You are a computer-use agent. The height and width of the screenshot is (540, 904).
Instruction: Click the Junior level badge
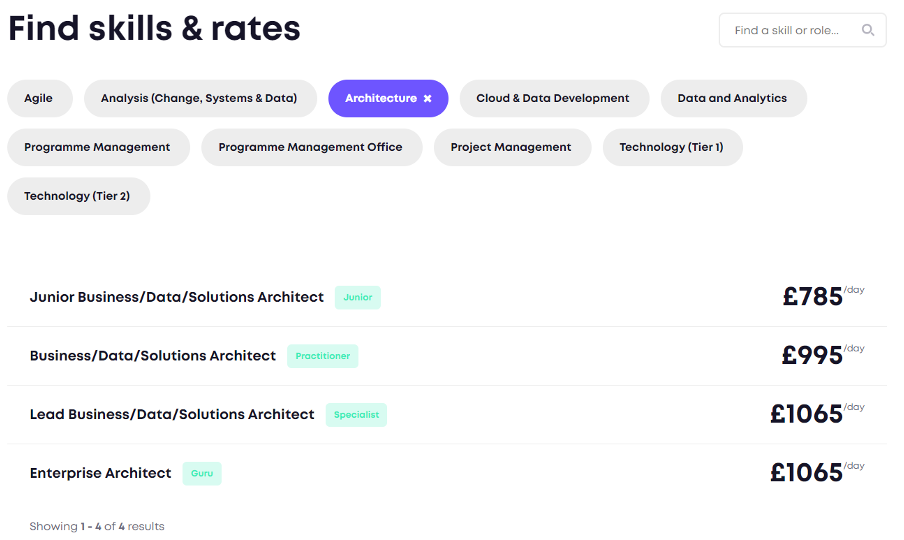coord(357,297)
